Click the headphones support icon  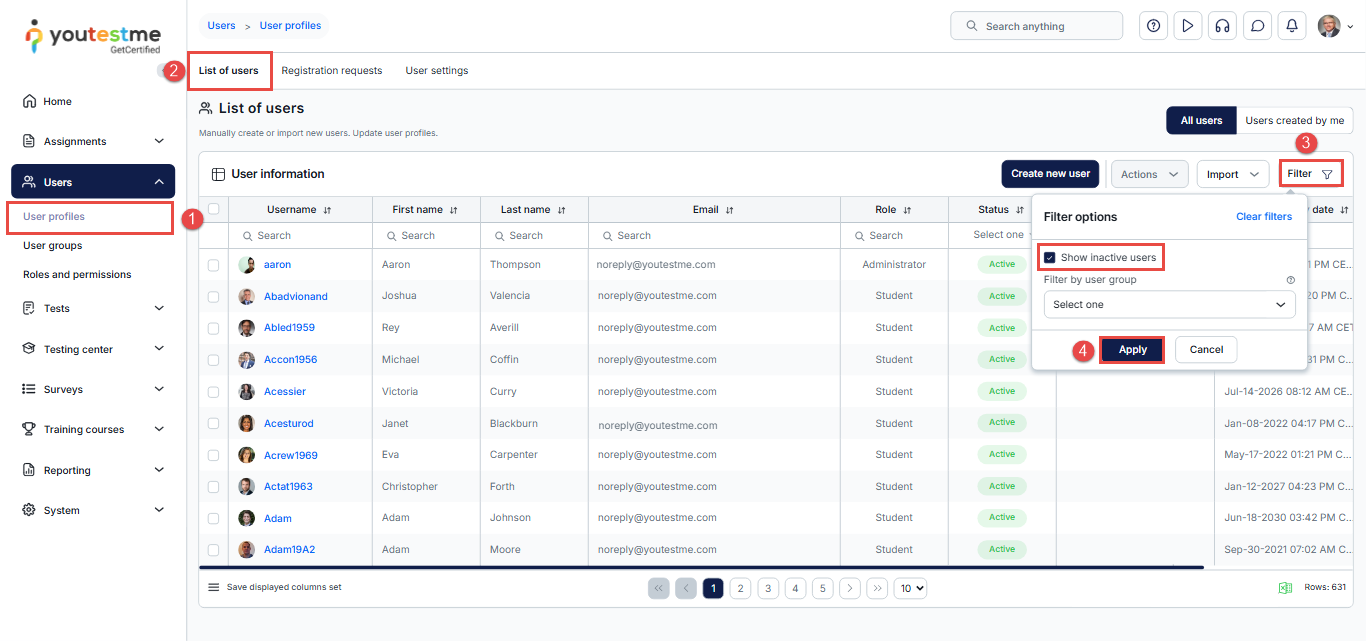click(x=1222, y=26)
